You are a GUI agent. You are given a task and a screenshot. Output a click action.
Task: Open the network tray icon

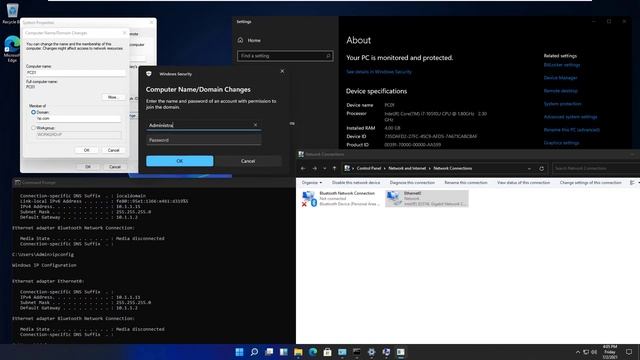coord(586,352)
